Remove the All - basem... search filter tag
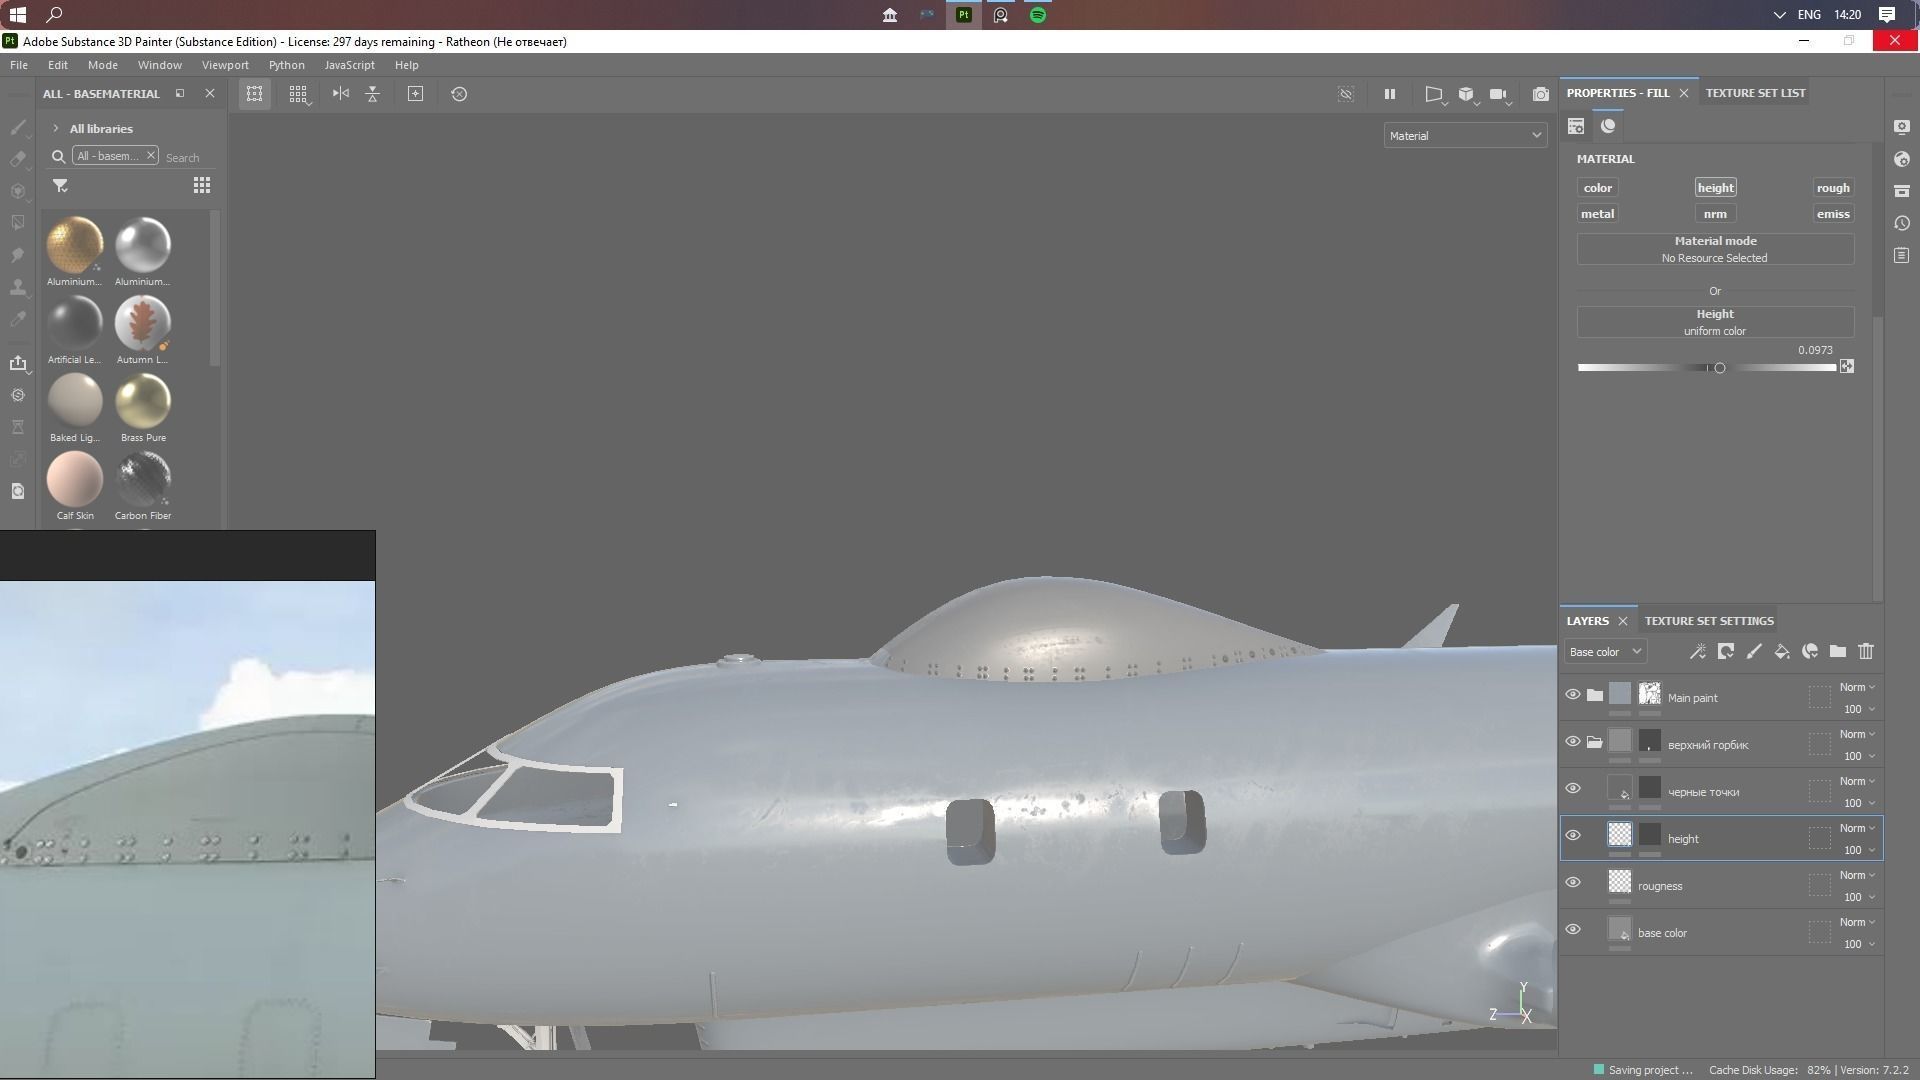The height and width of the screenshot is (1080, 1920). (150, 156)
